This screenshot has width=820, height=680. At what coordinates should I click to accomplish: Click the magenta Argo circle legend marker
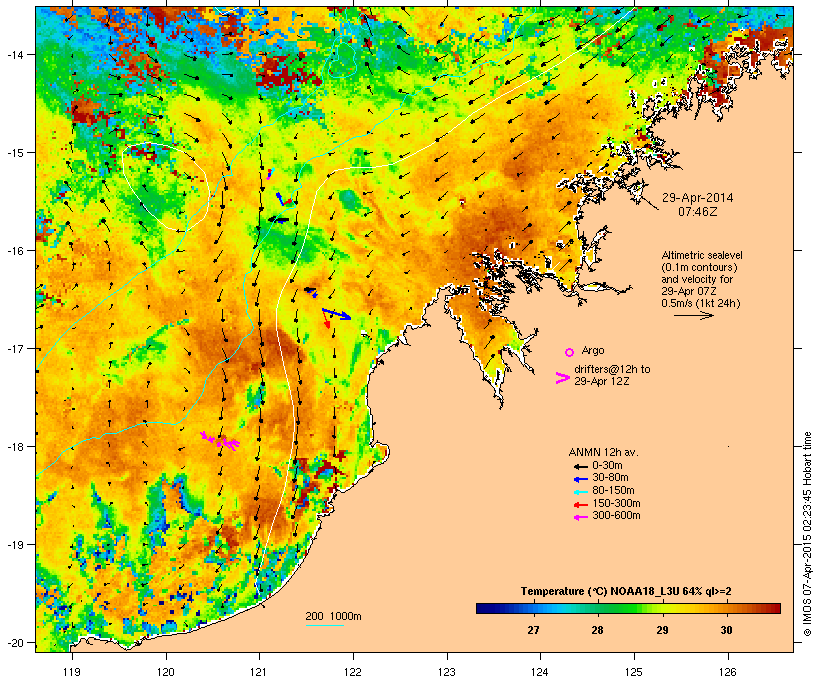point(570,353)
